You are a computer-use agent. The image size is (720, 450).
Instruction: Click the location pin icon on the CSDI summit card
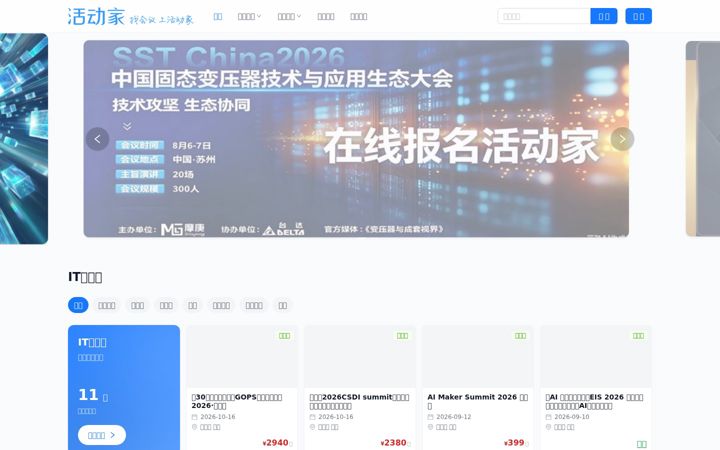click(312, 427)
